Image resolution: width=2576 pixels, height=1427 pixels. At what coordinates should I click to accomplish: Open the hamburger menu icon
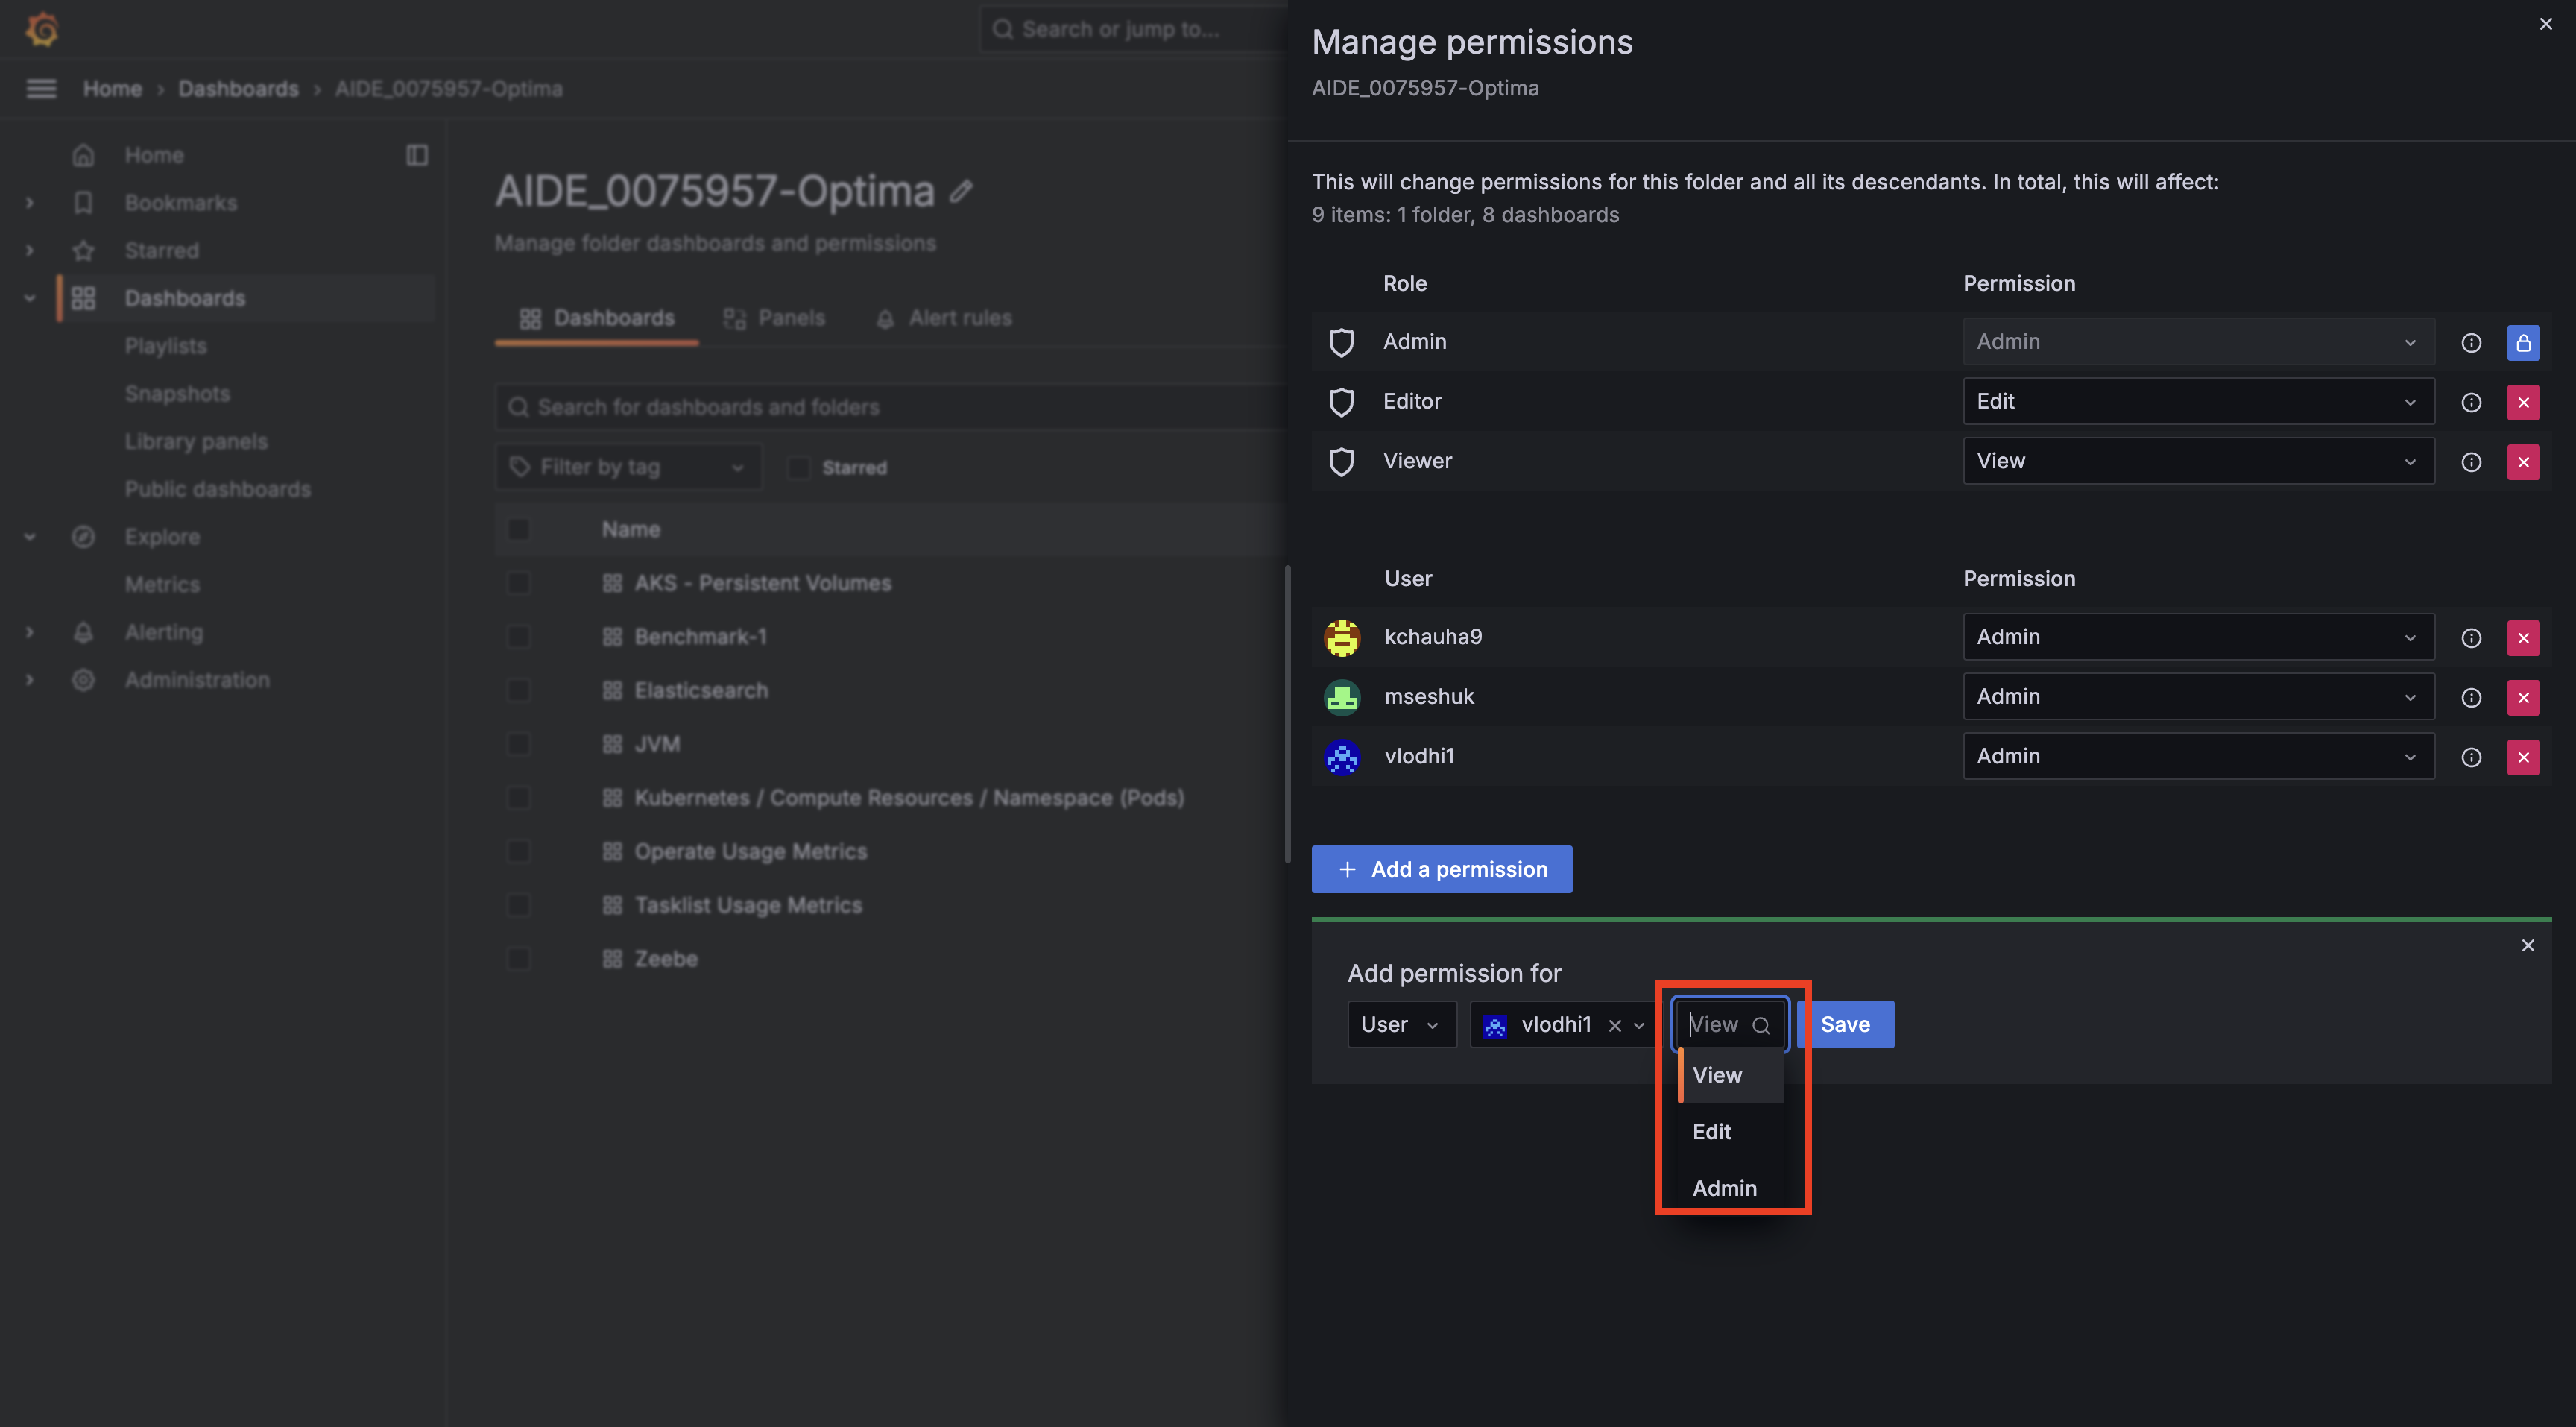41,89
